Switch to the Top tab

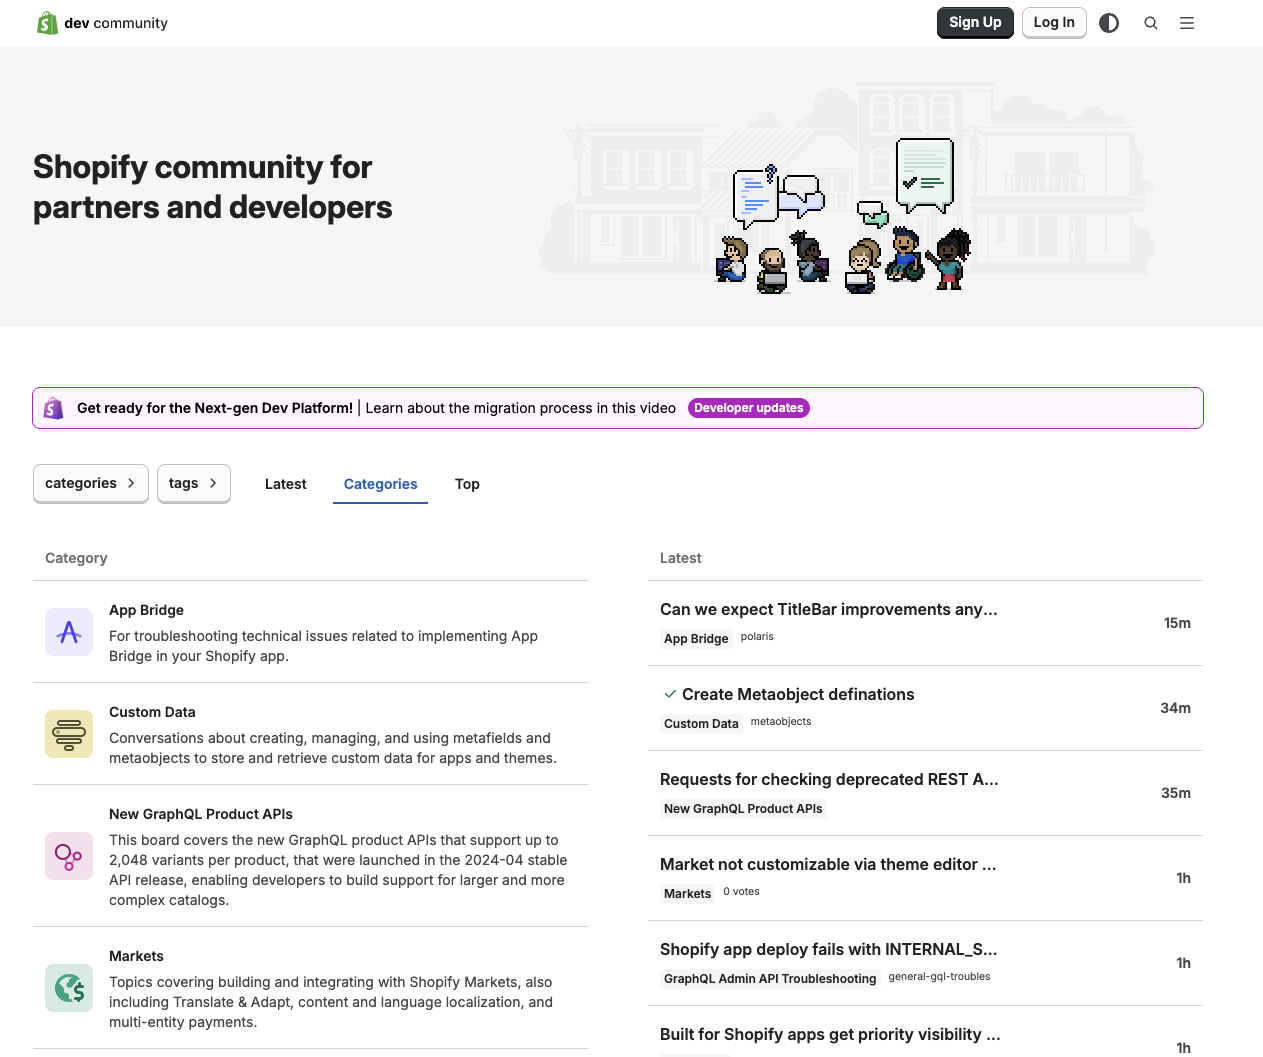tap(467, 484)
